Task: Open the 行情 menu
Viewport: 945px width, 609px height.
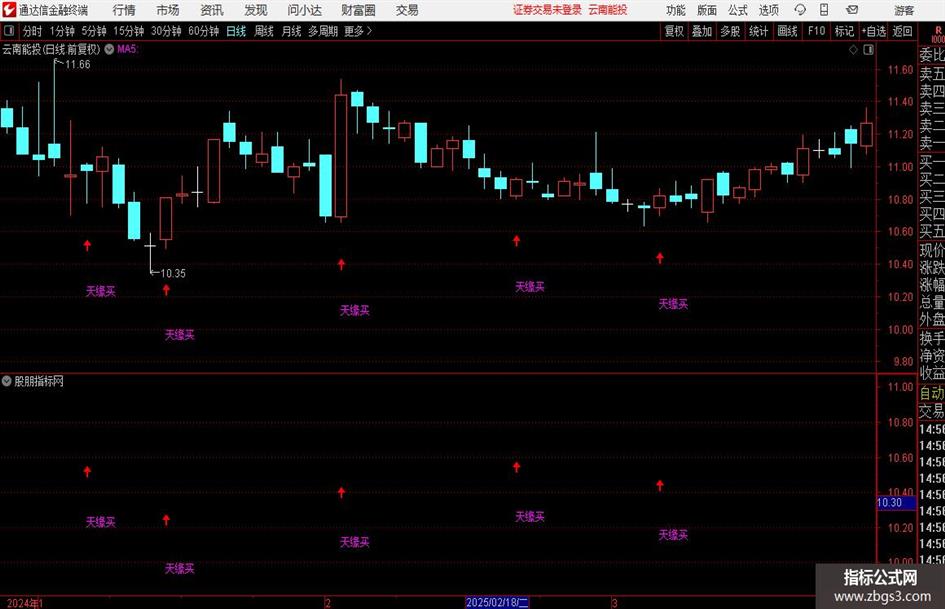Action: tap(124, 10)
